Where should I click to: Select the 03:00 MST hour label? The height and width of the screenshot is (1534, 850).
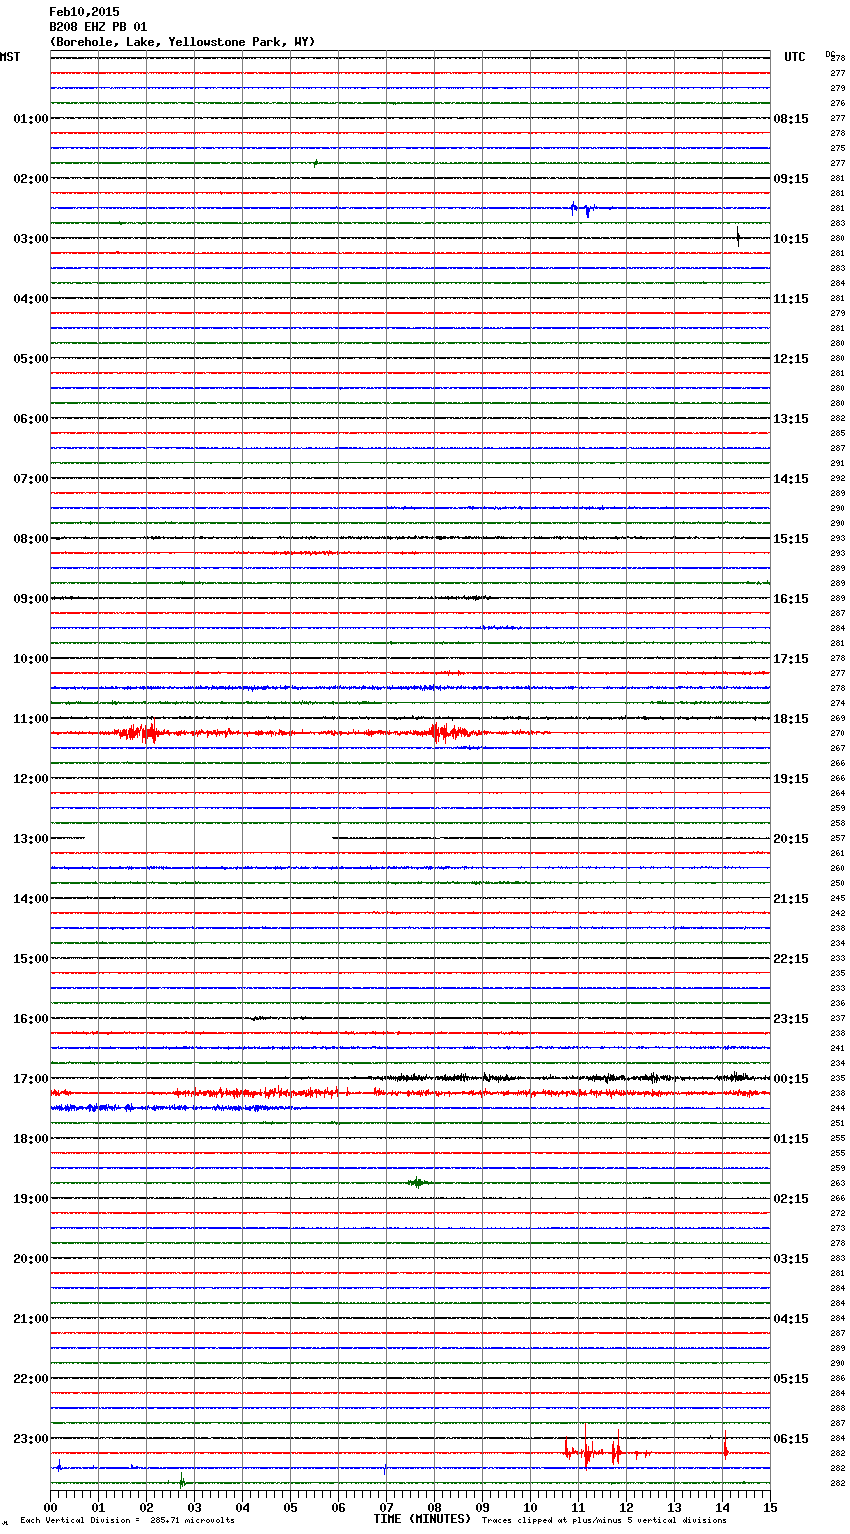[30, 238]
